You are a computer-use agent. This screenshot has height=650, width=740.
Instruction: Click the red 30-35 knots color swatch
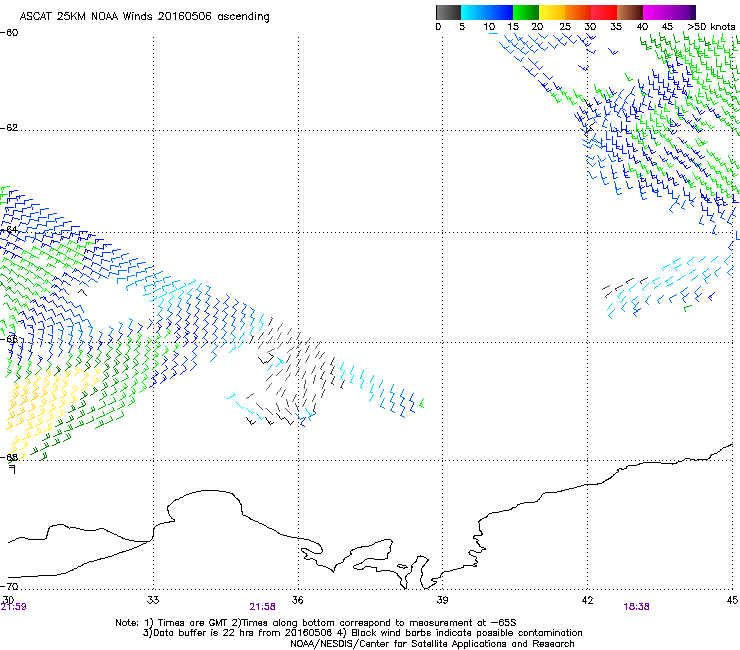604,12
